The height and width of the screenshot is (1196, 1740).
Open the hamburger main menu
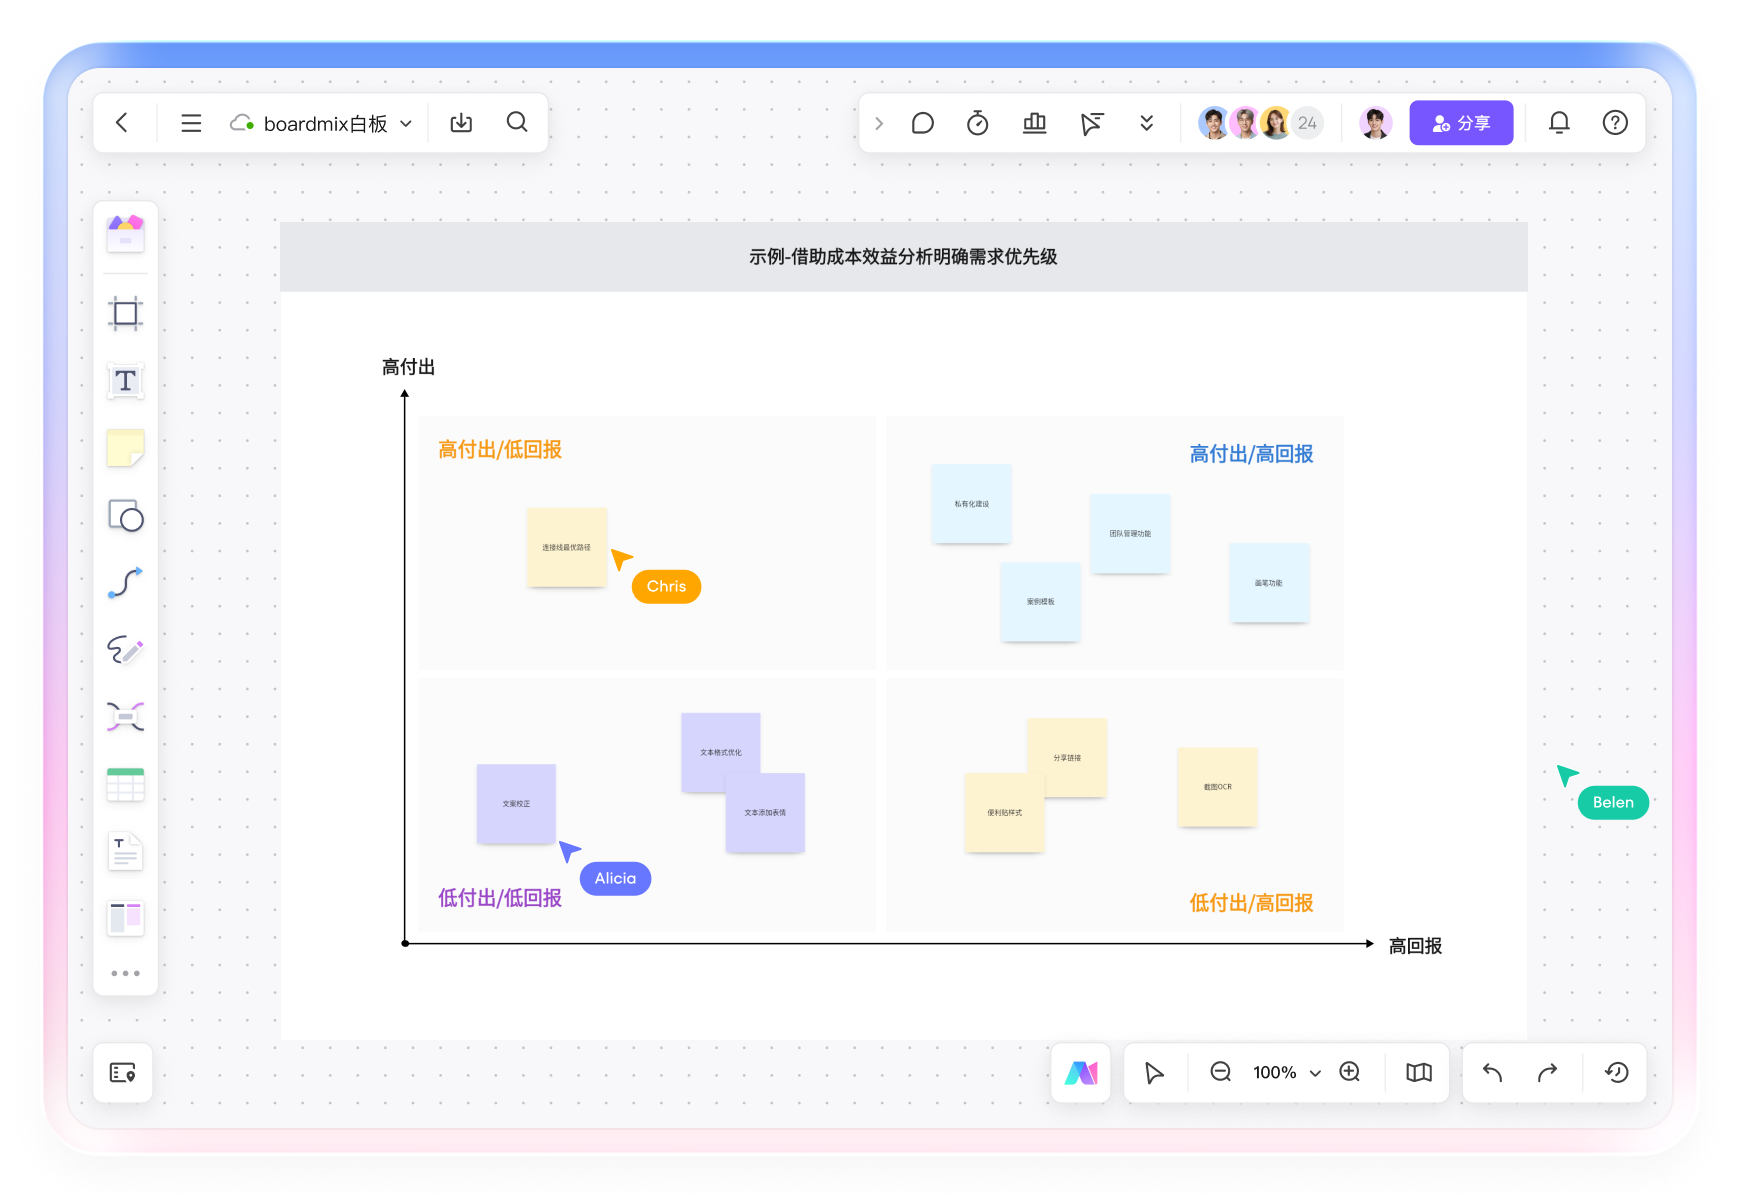191,123
